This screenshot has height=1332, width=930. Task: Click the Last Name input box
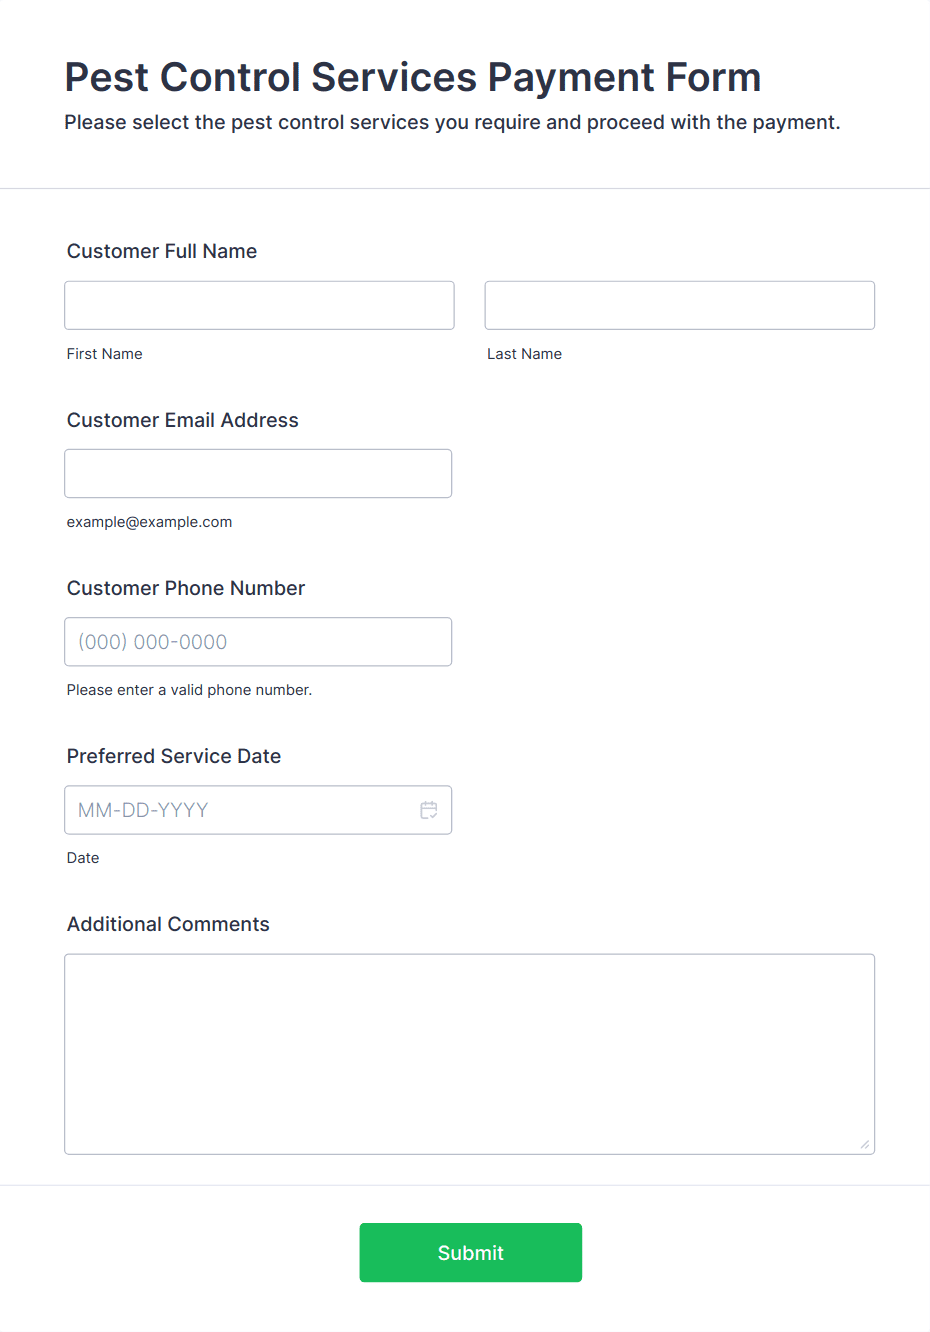click(680, 305)
